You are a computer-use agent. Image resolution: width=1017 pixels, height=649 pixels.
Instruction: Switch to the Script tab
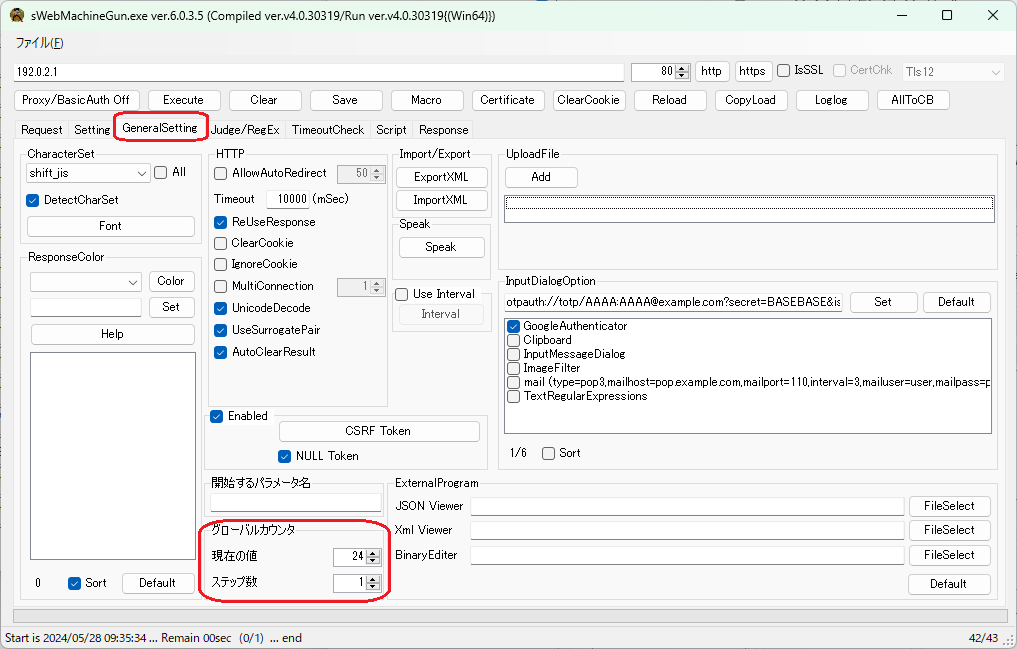pyautogui.click(x=391, y=130)
